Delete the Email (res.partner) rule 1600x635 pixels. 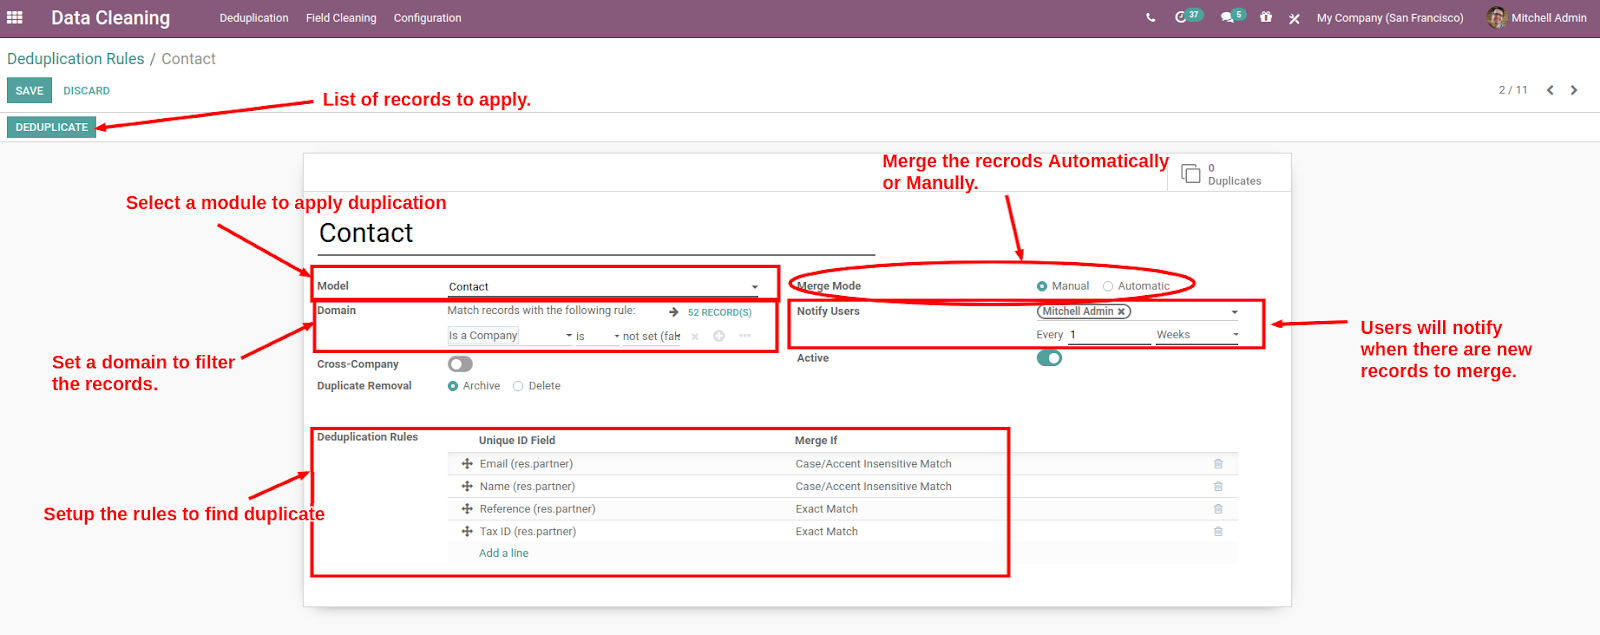pyautogui.click(x=1218, y=464)
